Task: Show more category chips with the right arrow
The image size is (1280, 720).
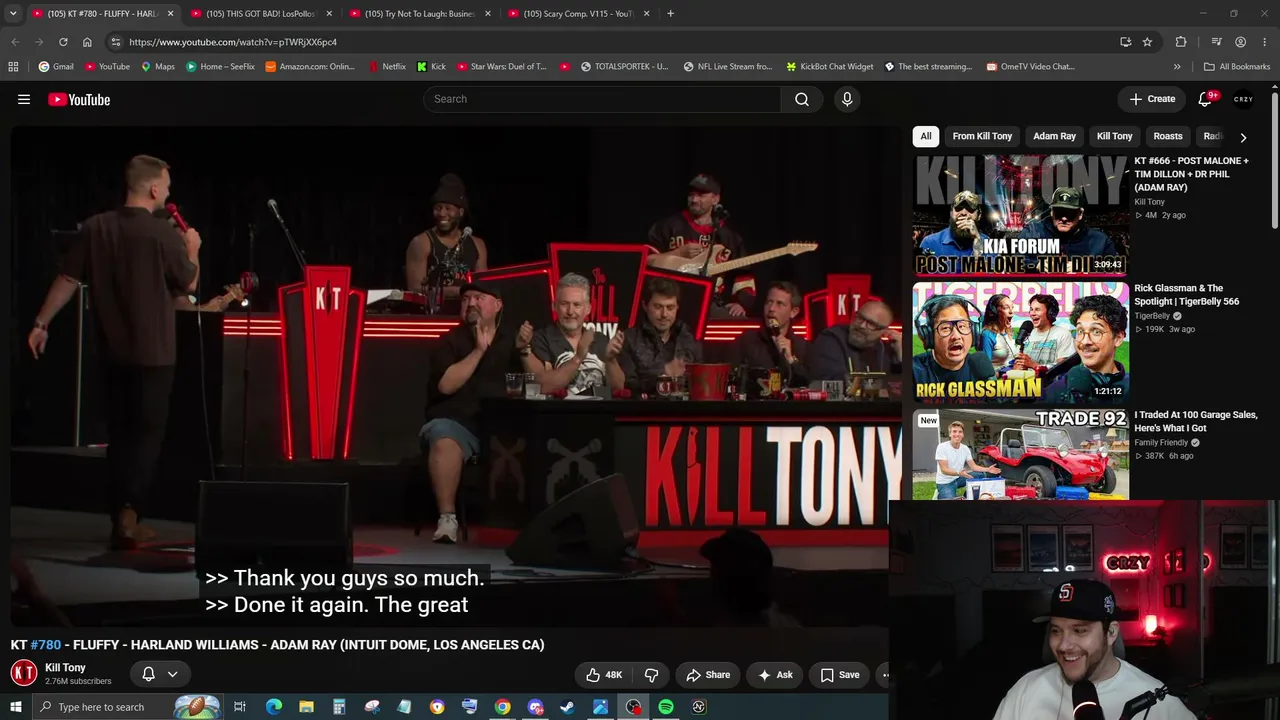Action: pos(1243,137)
